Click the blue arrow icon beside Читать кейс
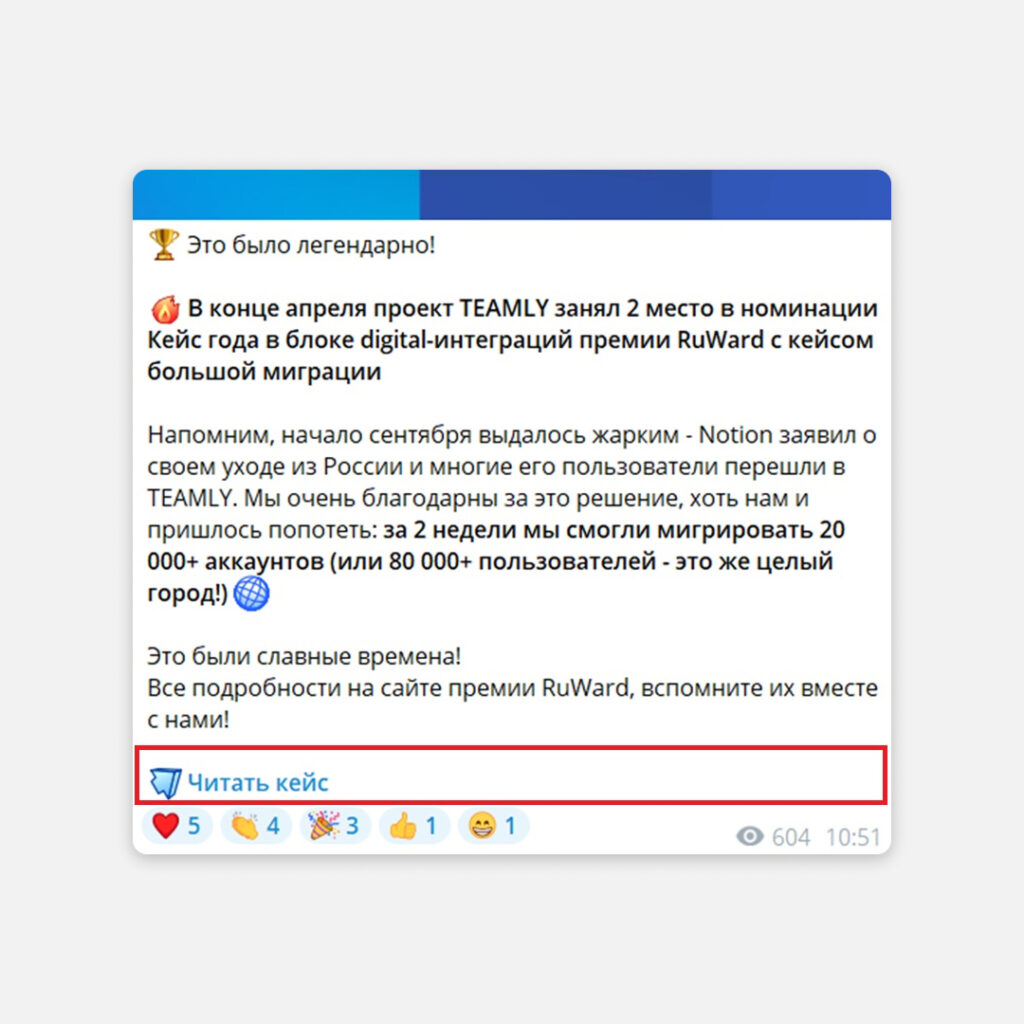 pos(165,782)
